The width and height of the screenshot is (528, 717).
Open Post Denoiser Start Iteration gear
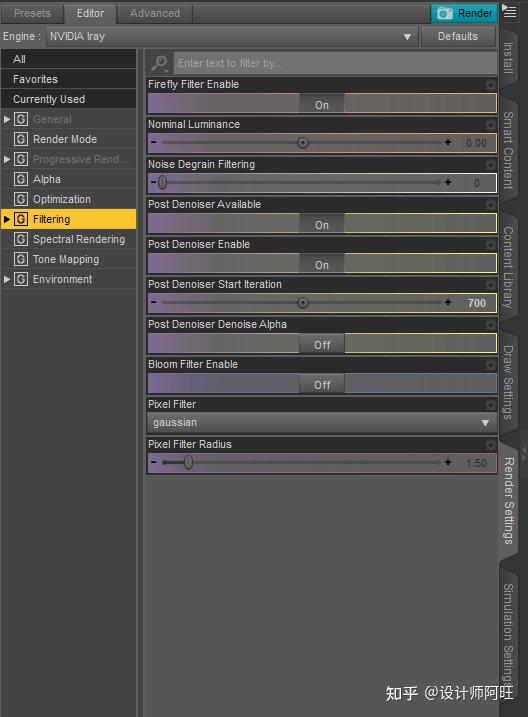(491, 284)
